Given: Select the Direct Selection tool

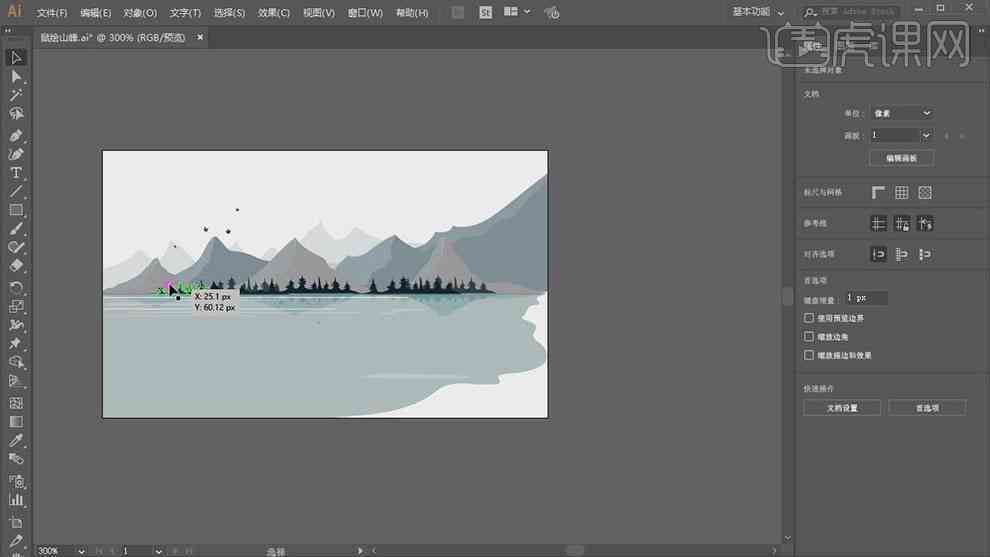Looking at the screenshot, I should 16,76.
